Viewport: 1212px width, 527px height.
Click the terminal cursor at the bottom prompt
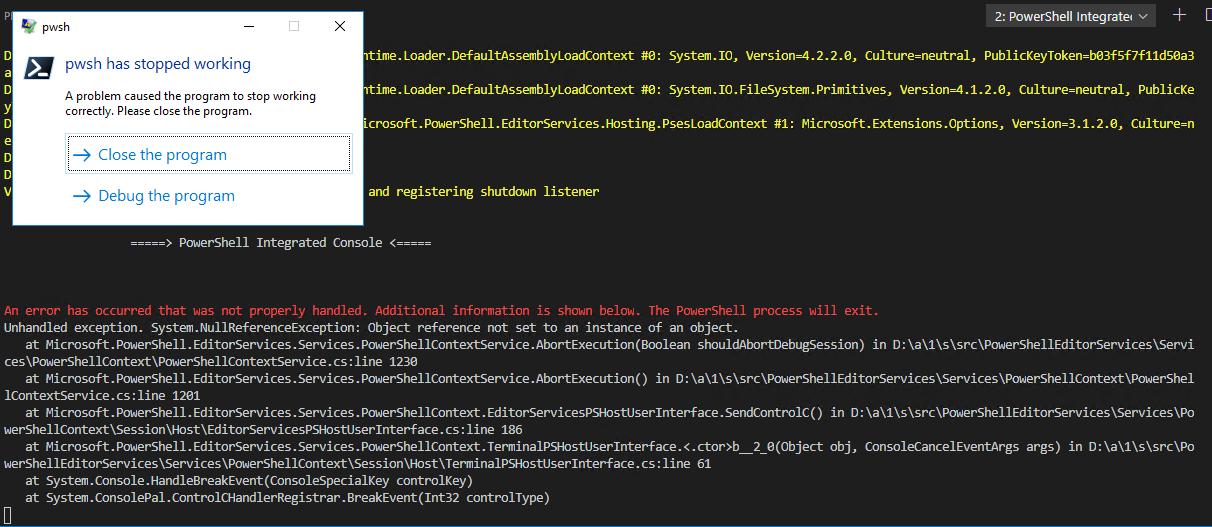(x=8, y=515)
